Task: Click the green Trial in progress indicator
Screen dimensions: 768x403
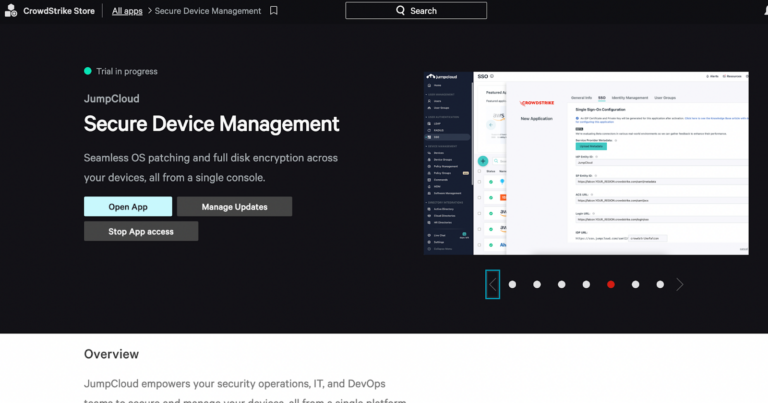Action: pyautogui.click(x=88, y=71)
